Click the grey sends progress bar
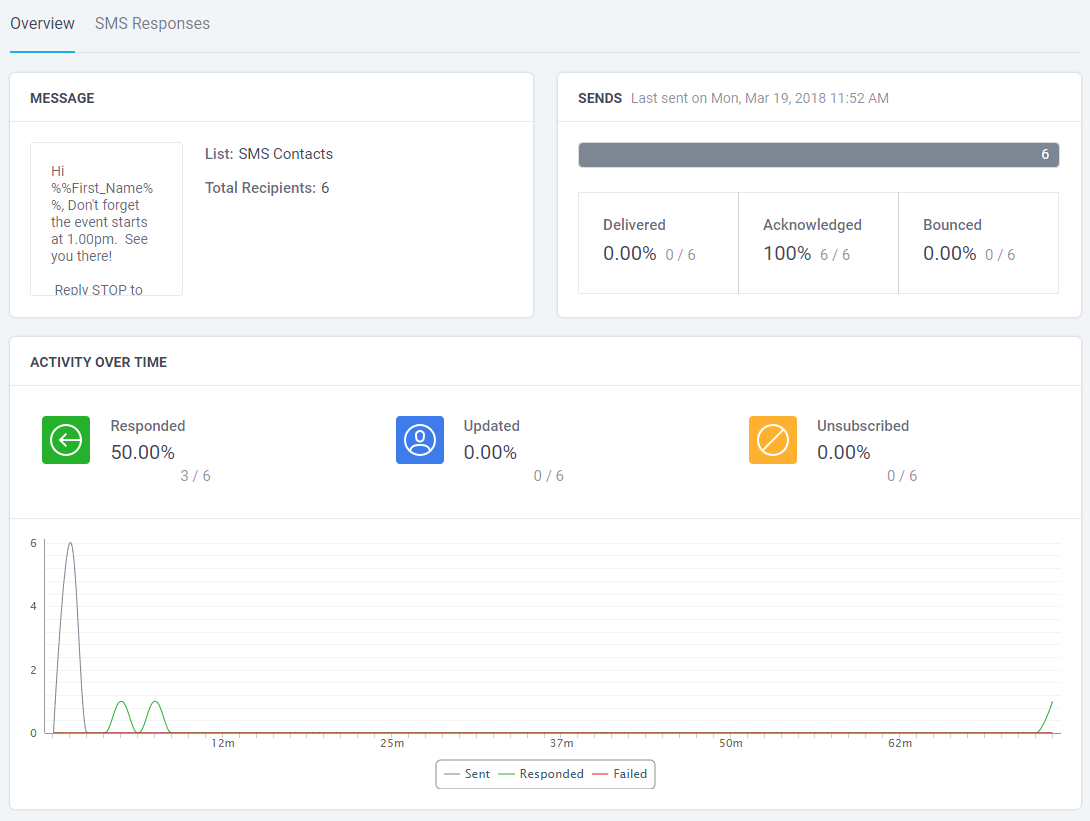The height and width of the screenshot is (821, 1090). [x=818, y=154]
